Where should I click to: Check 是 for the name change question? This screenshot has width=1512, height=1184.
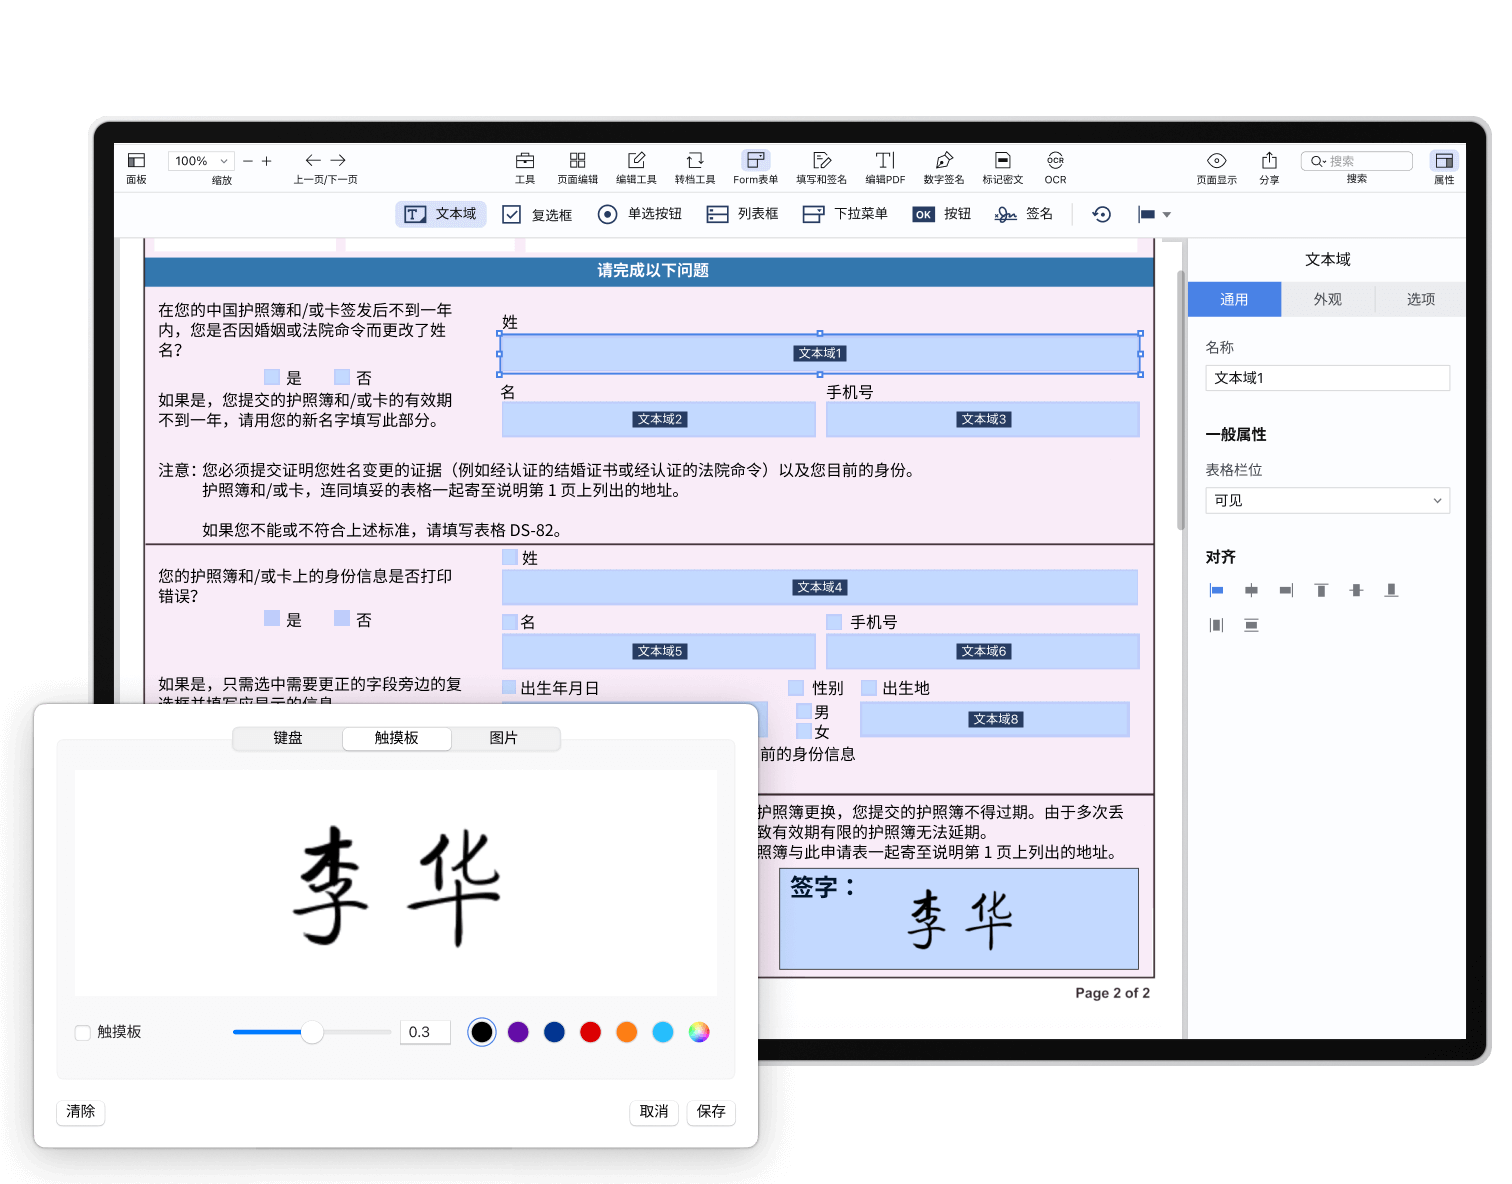(x=272, y=377)
